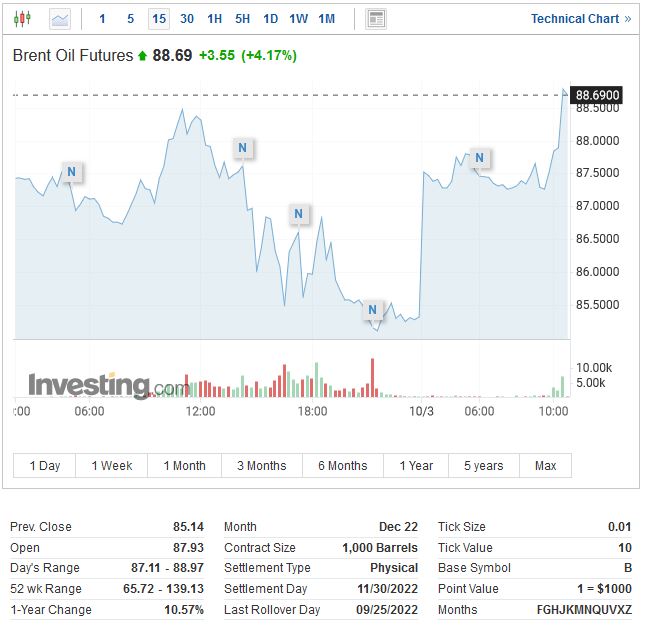
Task: Switch to candlestick chart type icon
Action: click(24, 19)
